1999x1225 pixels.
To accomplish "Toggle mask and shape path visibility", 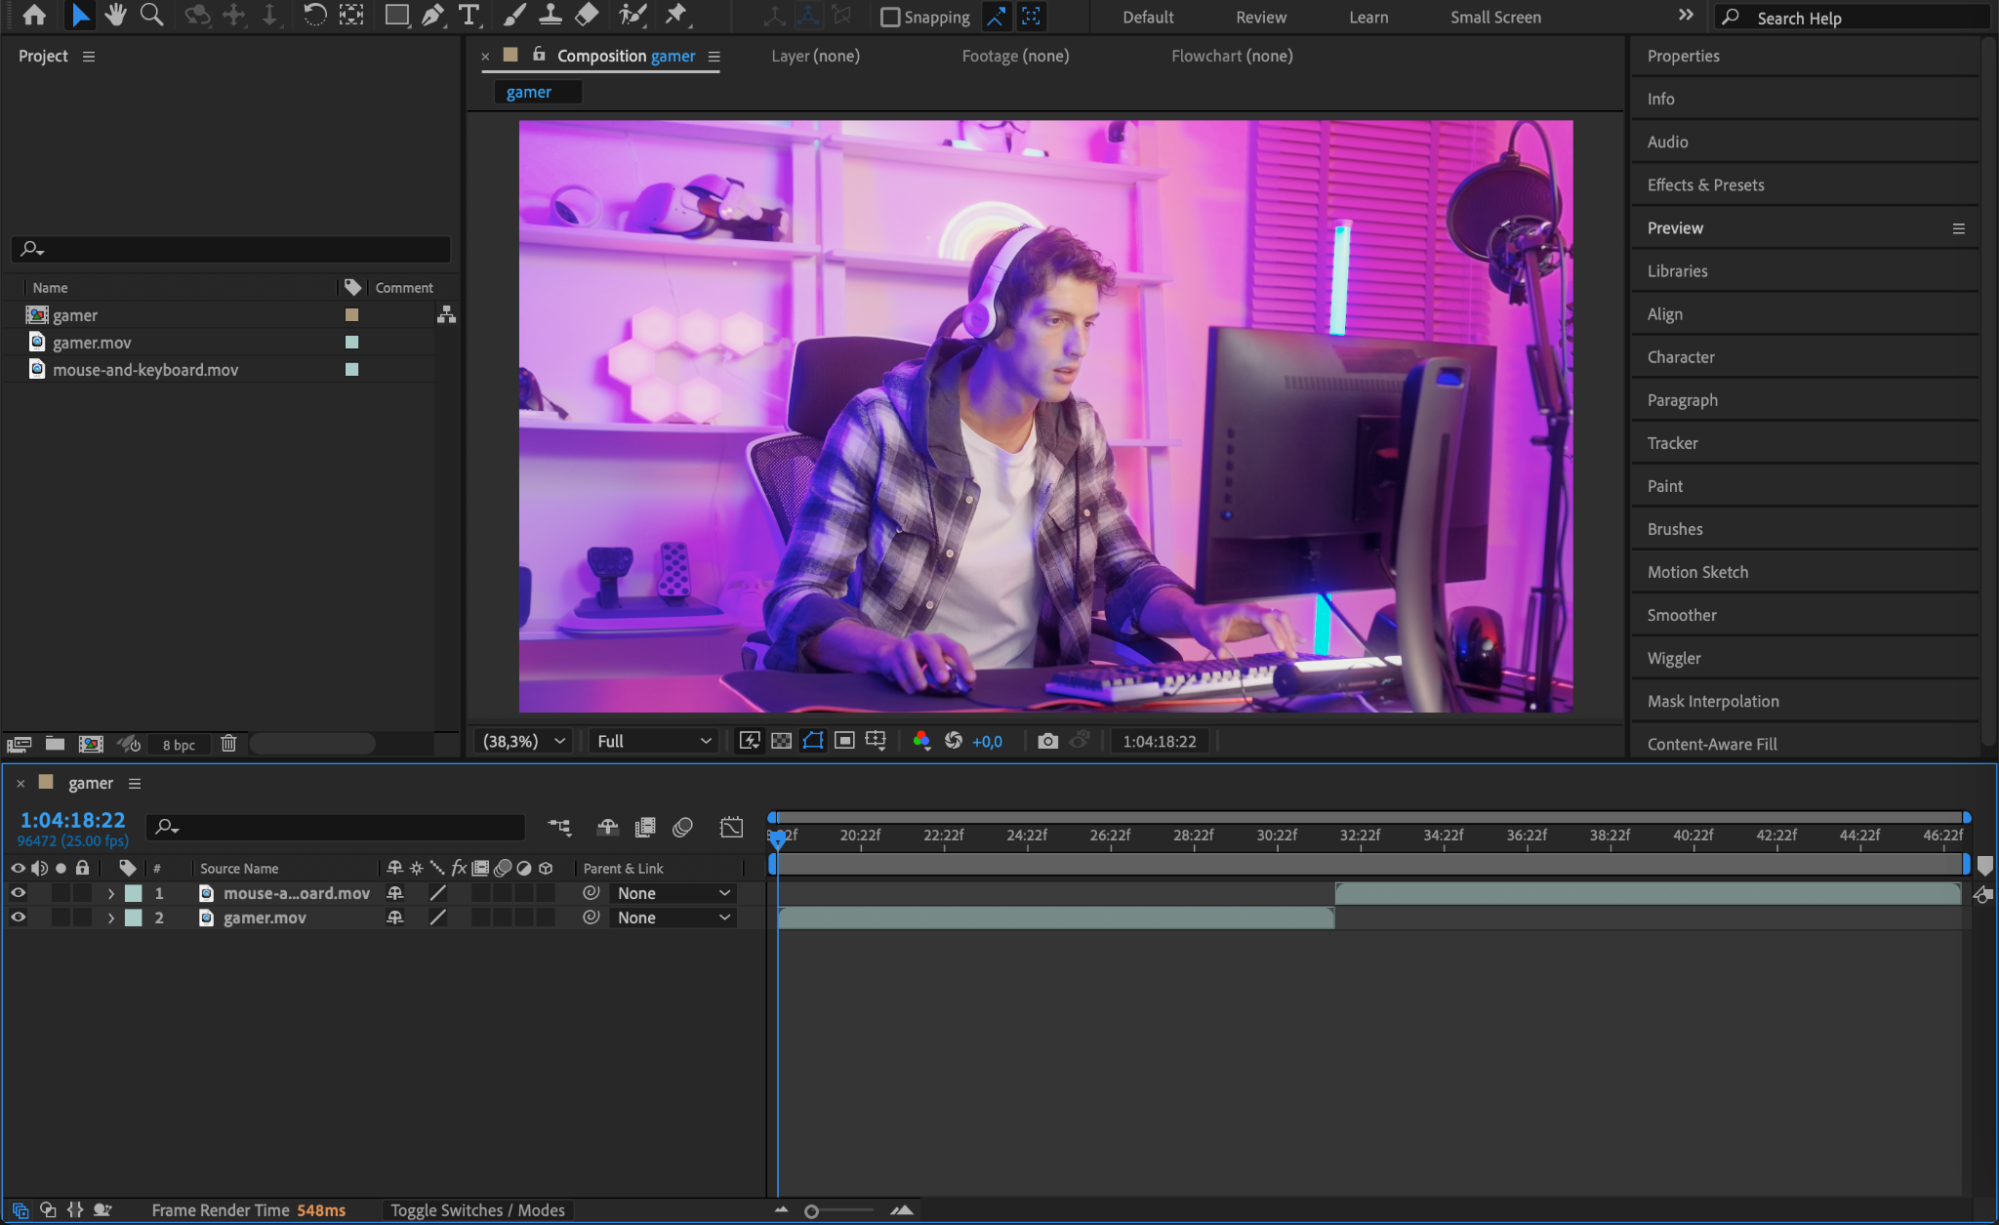I will tap(813, 741).
